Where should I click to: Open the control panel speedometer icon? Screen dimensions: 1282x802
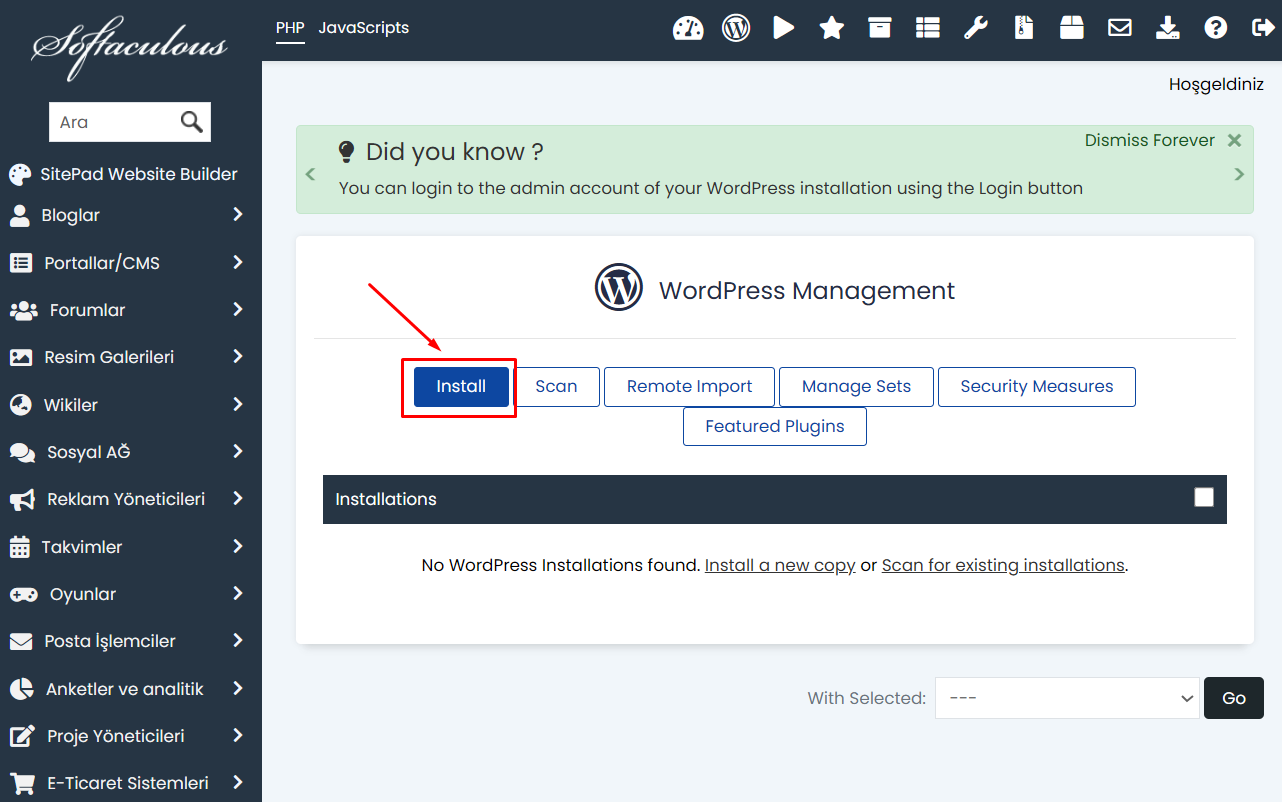coord(688,28)
